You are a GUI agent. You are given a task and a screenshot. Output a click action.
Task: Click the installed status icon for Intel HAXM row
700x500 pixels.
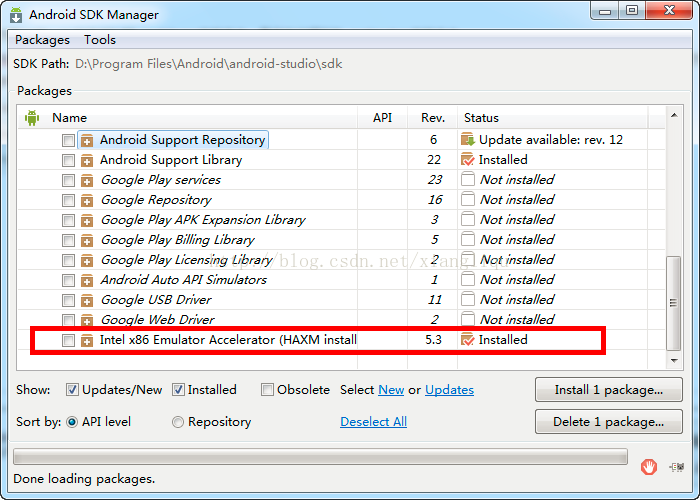[467, 340]
